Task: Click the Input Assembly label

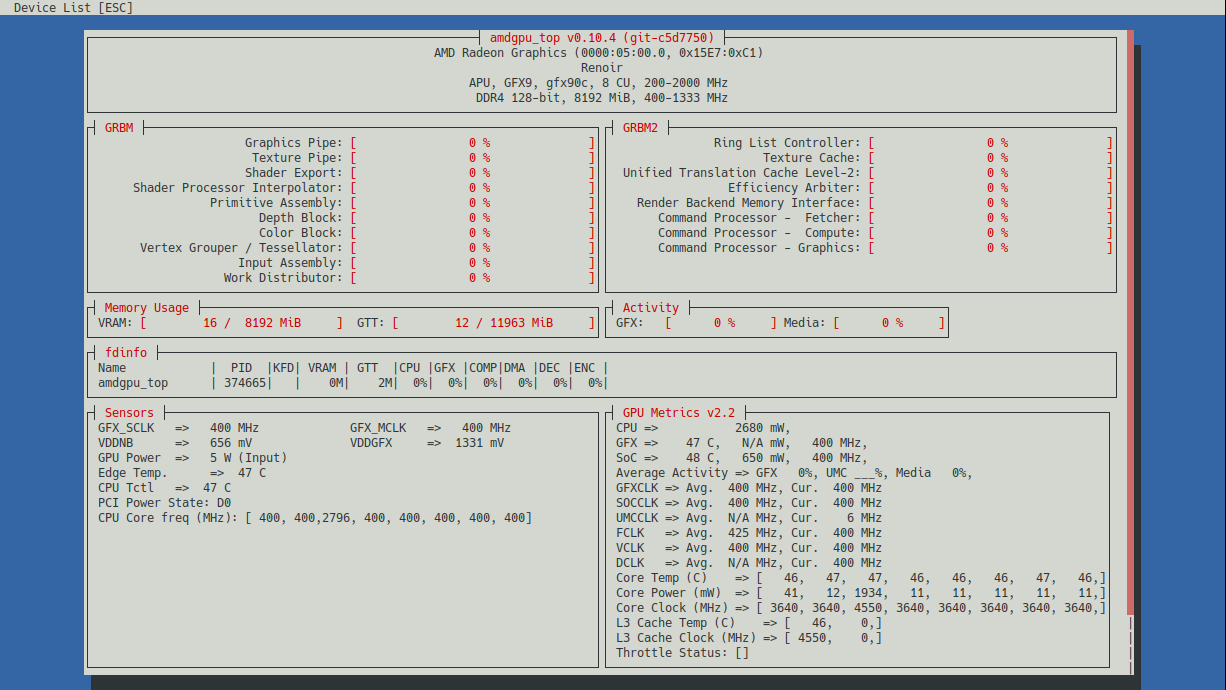Action: (290, 263)
